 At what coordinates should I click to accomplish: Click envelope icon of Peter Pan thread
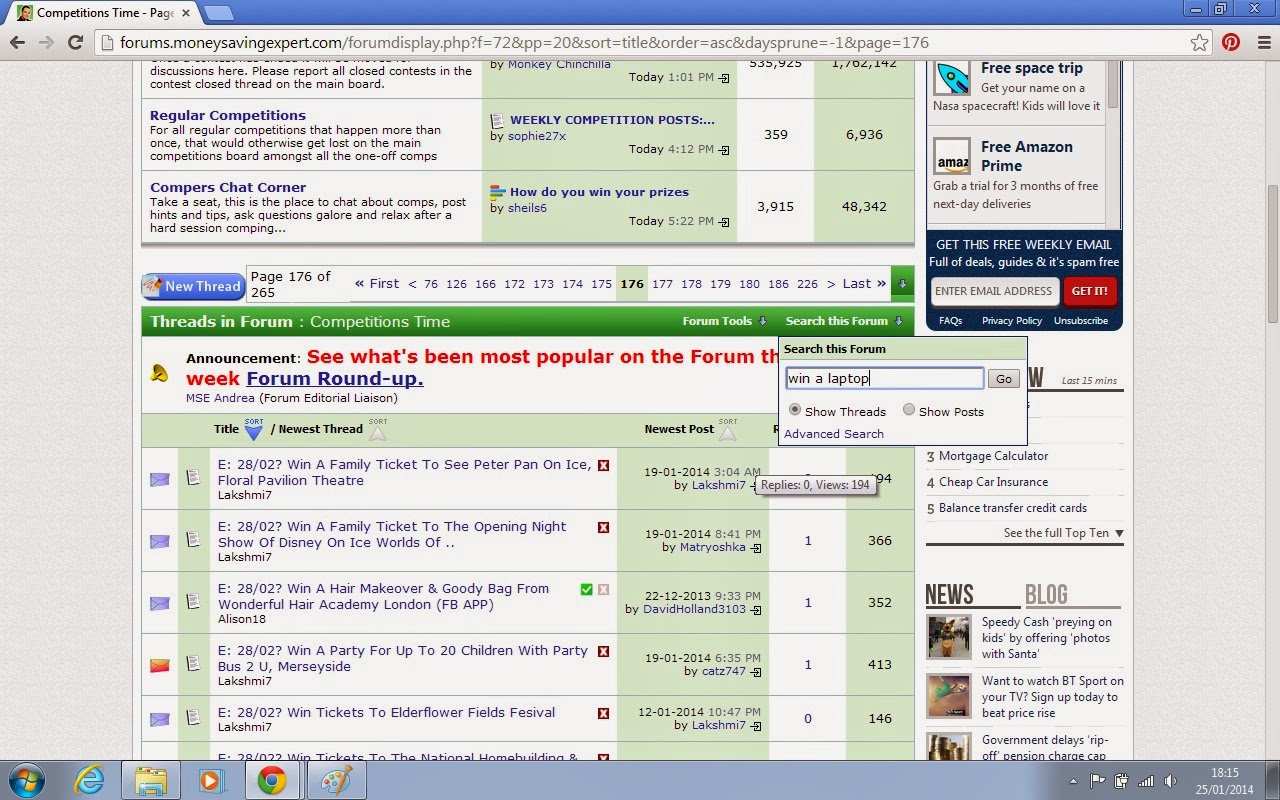pyautogui.click(x=160, y=479)
